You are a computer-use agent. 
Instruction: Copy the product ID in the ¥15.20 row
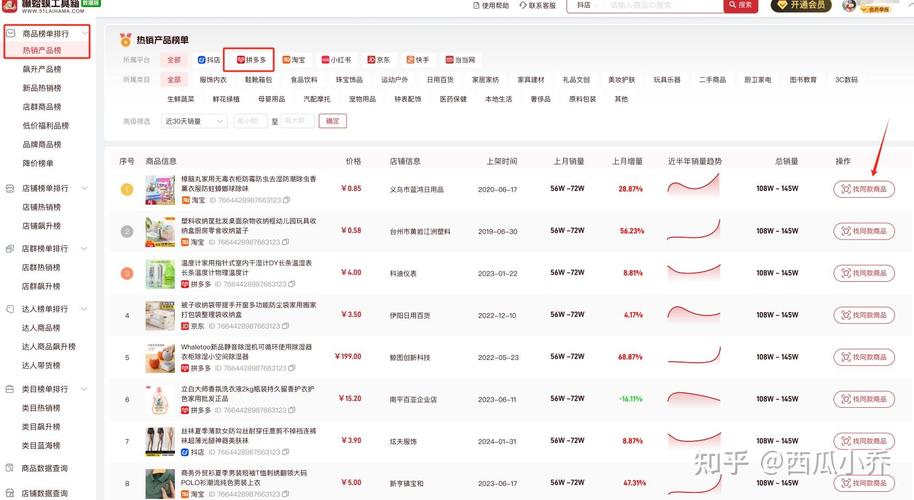(x=291, y=410)
